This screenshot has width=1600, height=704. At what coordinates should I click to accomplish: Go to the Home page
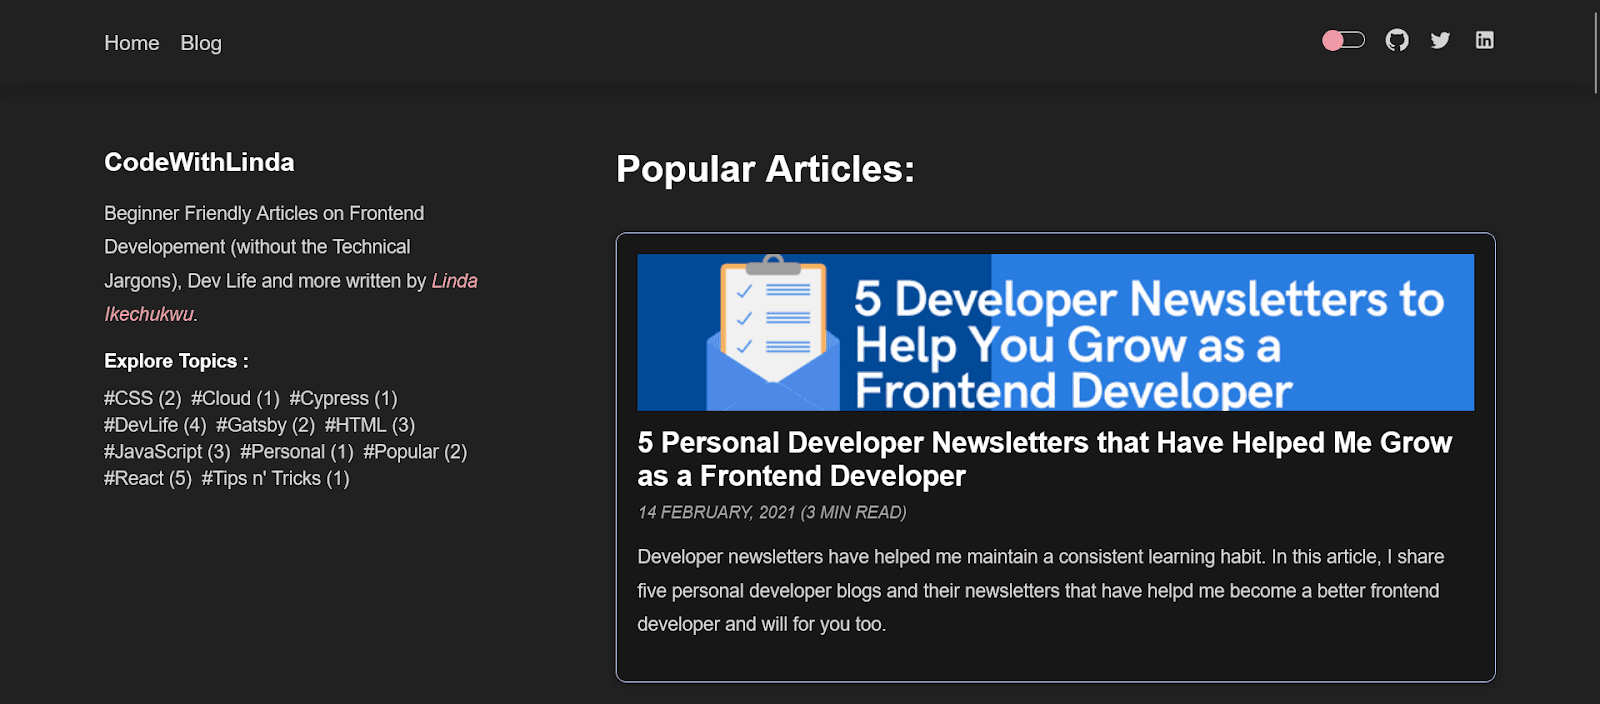tap(132, 43)
